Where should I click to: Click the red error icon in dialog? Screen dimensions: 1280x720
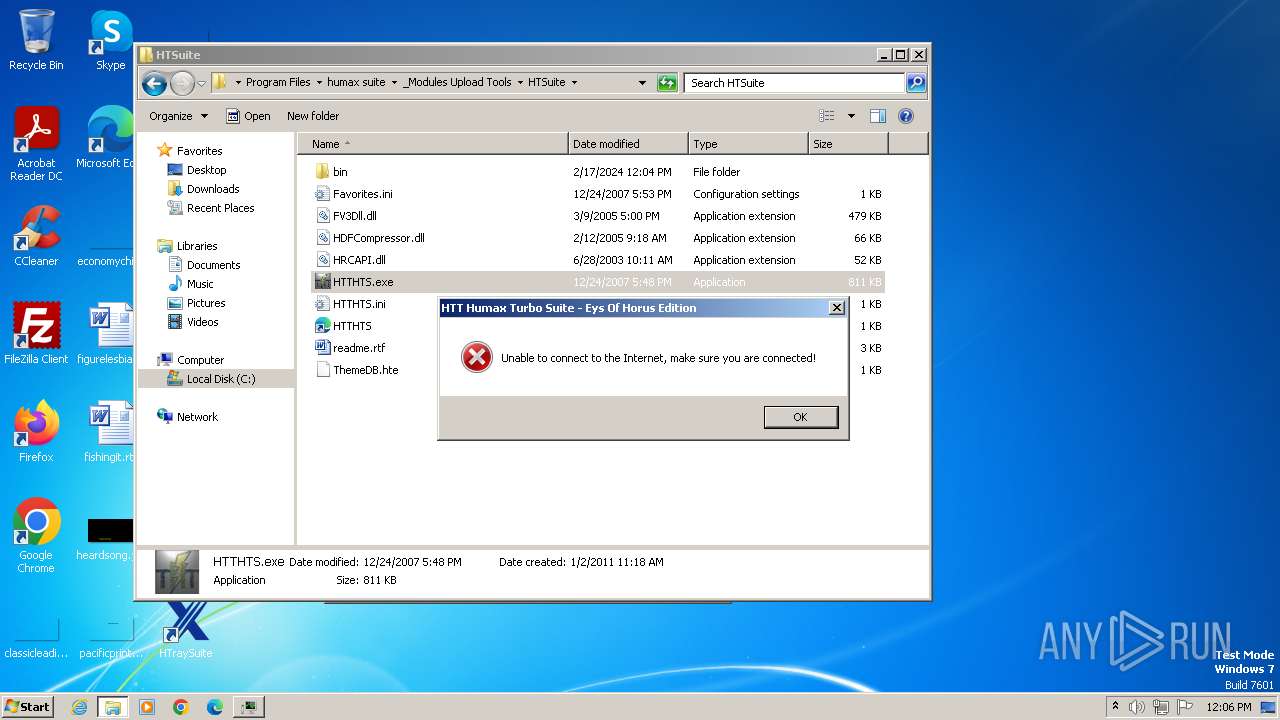click(x=477, y=357)
